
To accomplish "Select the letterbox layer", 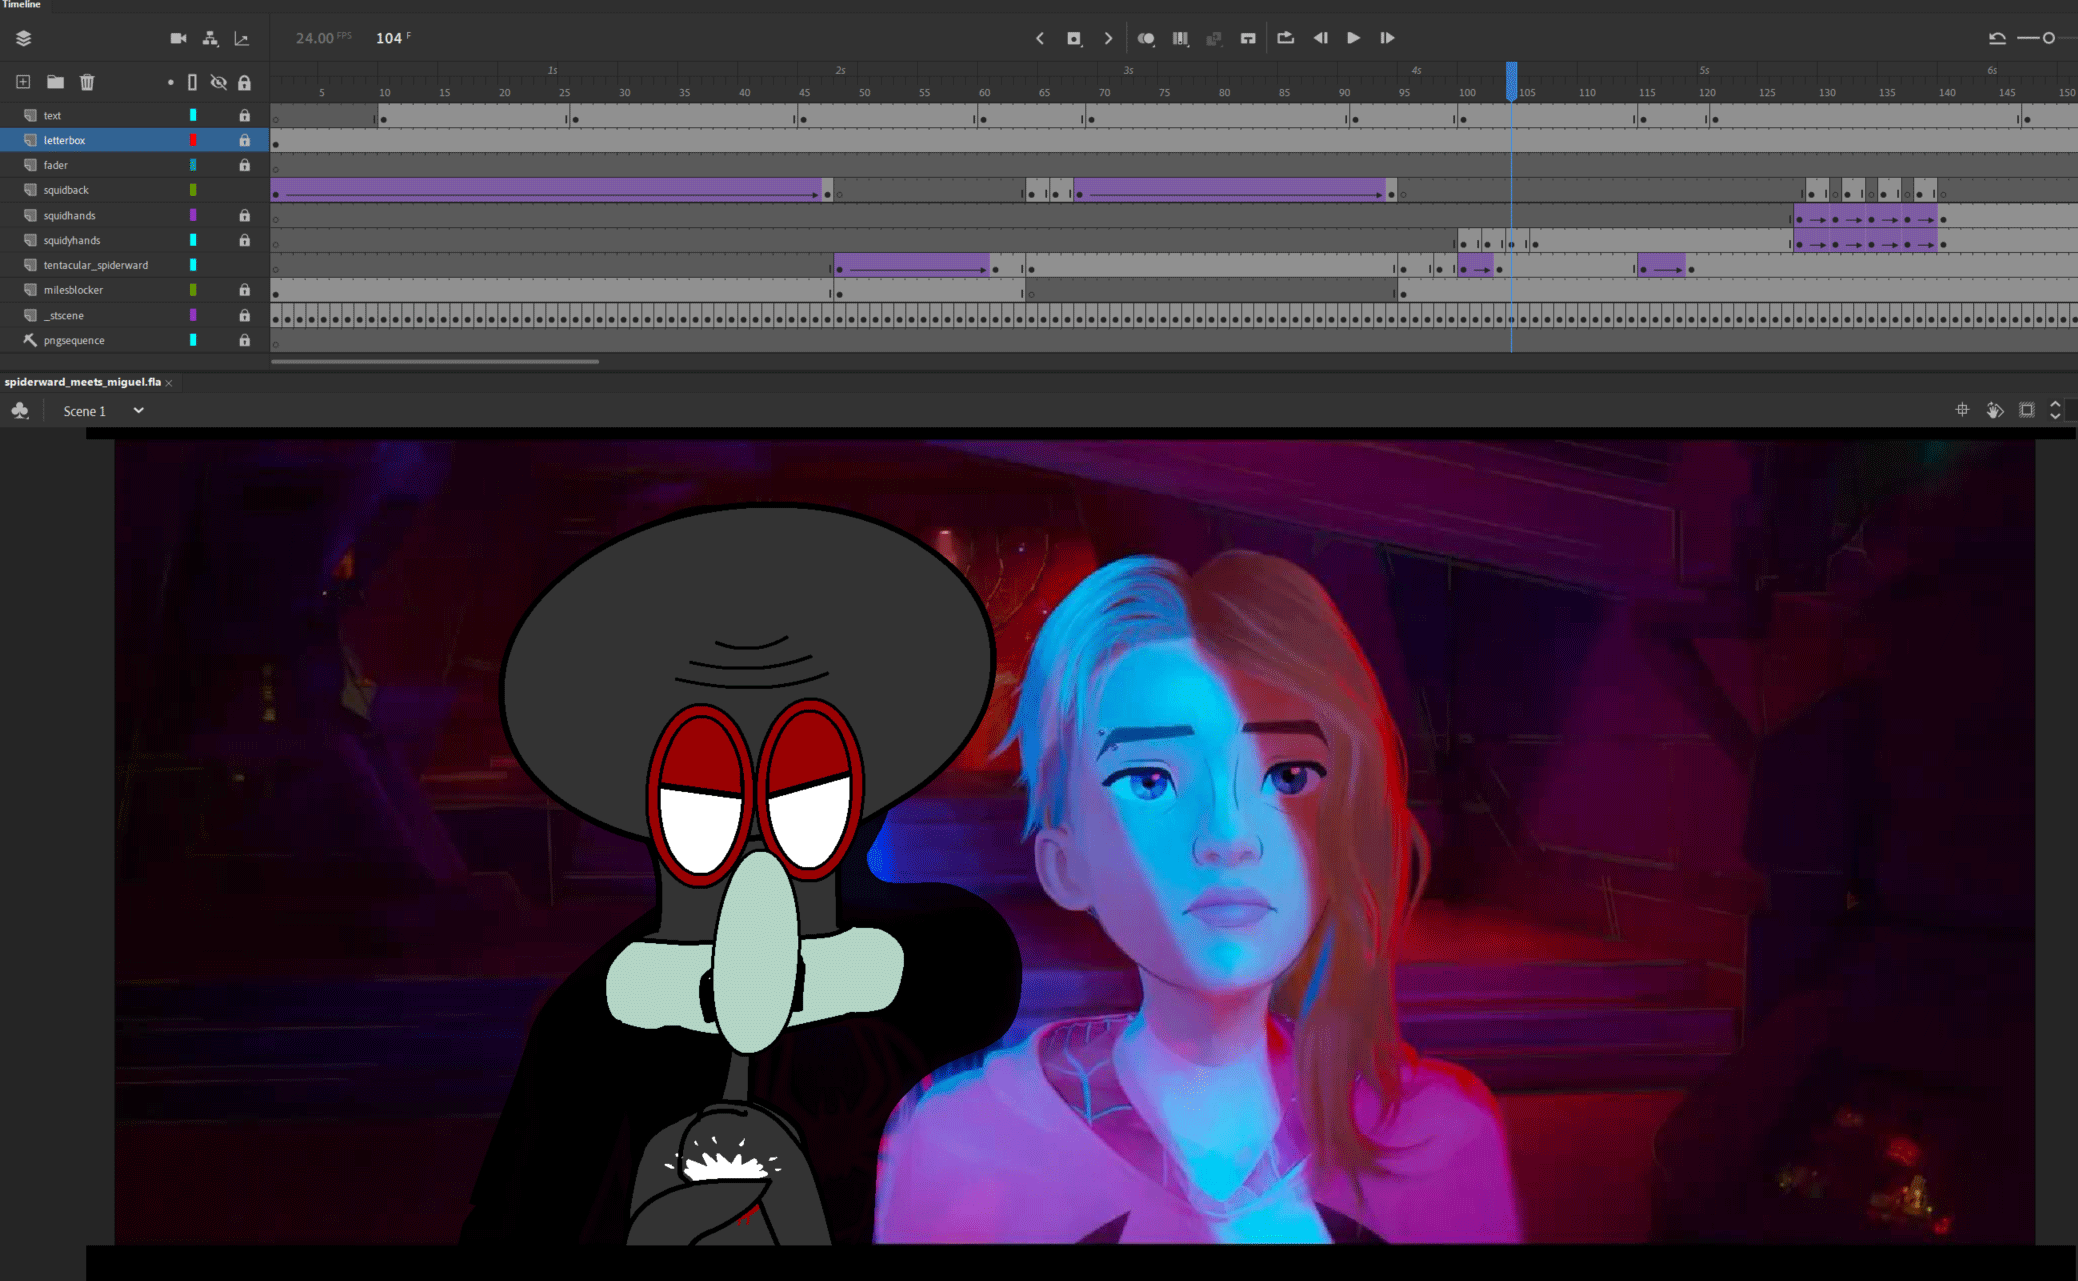I will point(64,140).
